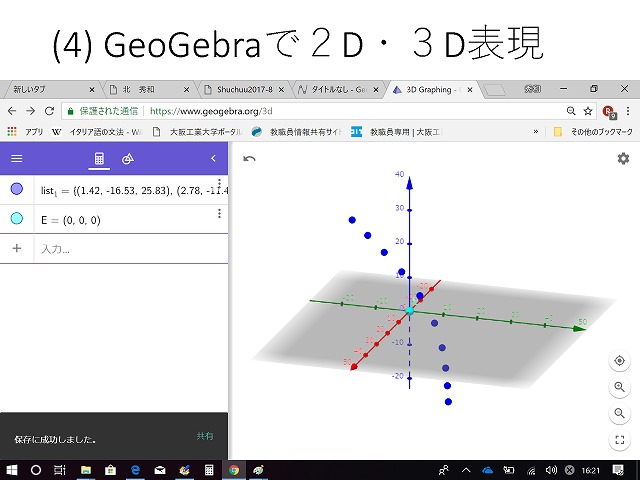Screen dimensions: 640x480
Task: Undo the last action in 3D view
Action: coord(249,158)
